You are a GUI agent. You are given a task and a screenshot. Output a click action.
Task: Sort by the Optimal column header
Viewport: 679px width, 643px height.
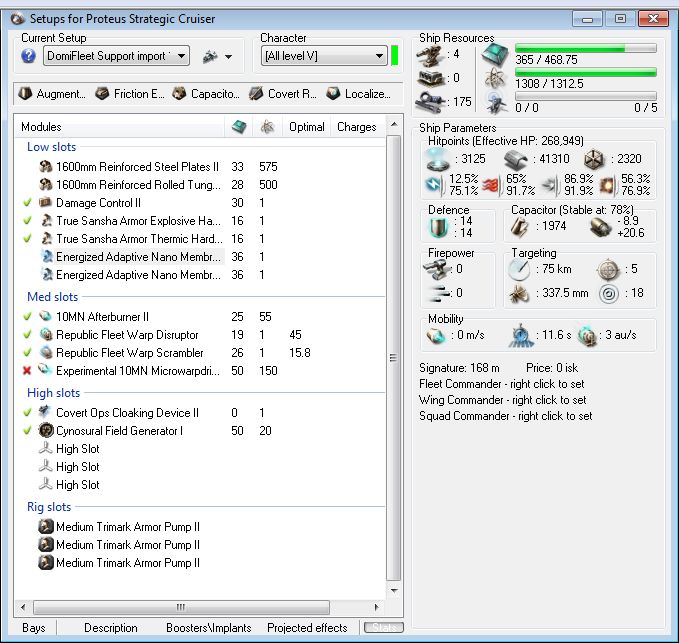click(307, 127)
